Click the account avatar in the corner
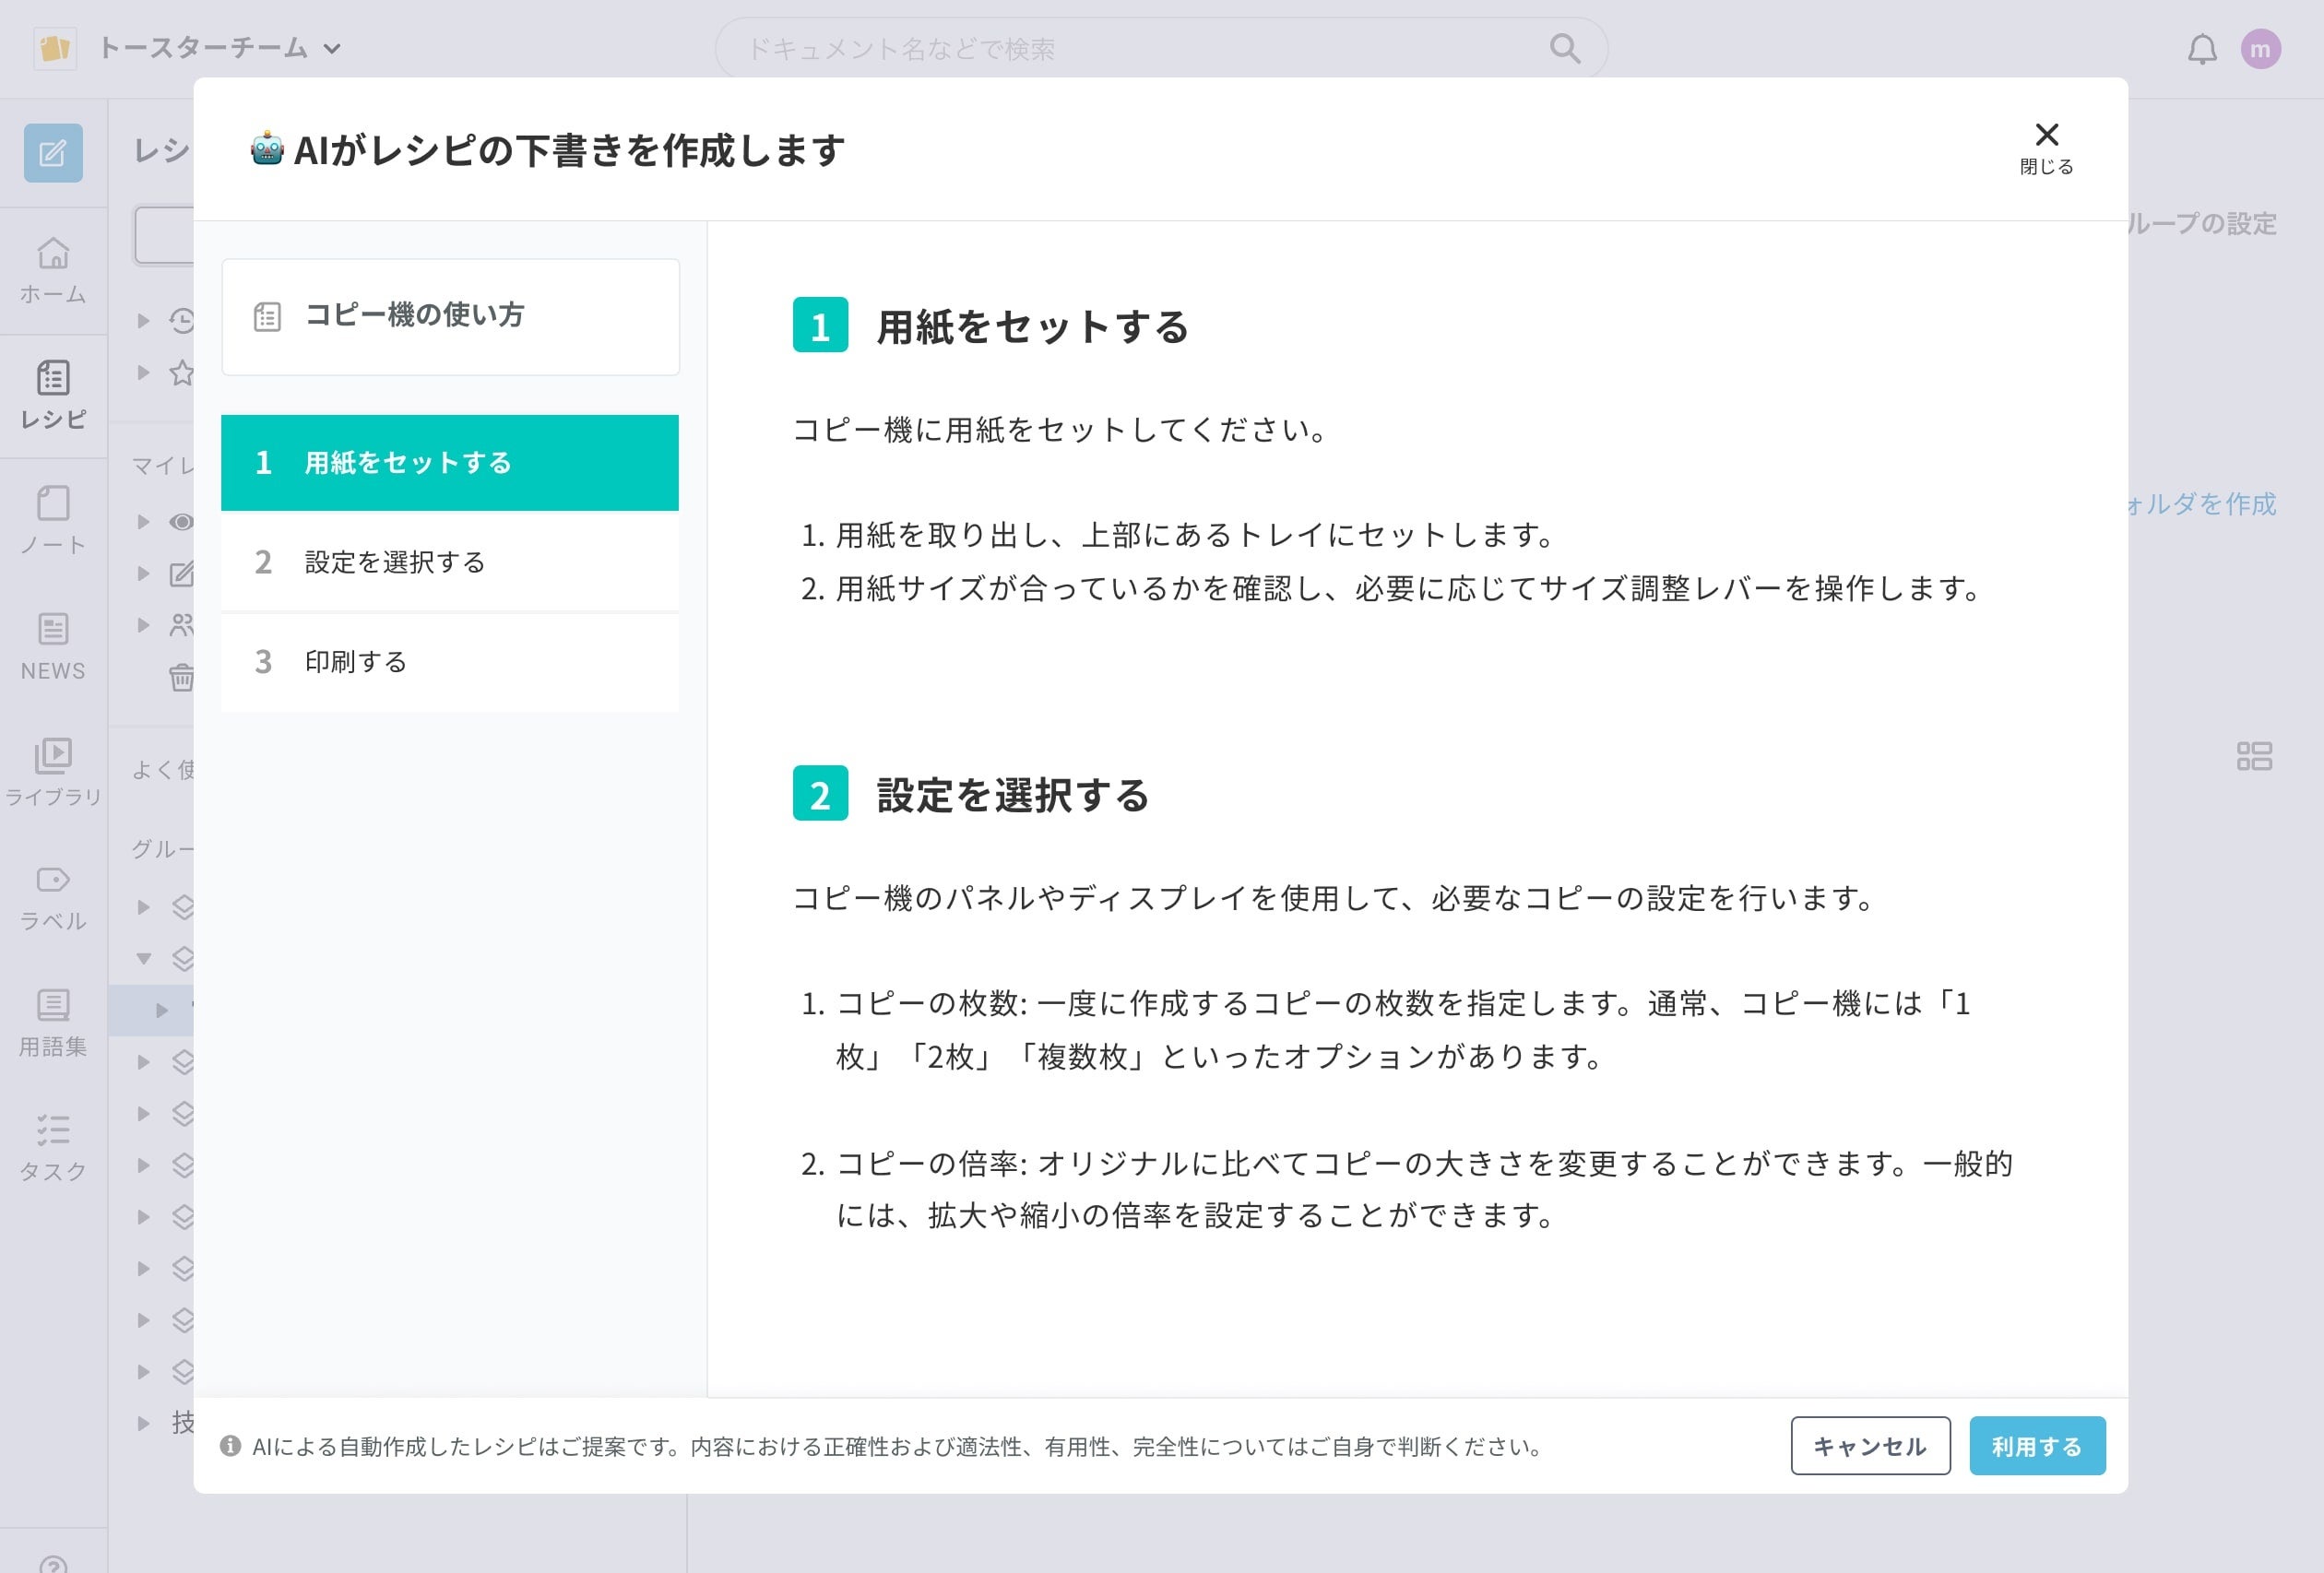Viewport: 2324px width, 1573px height. [x=2262, y=48]
